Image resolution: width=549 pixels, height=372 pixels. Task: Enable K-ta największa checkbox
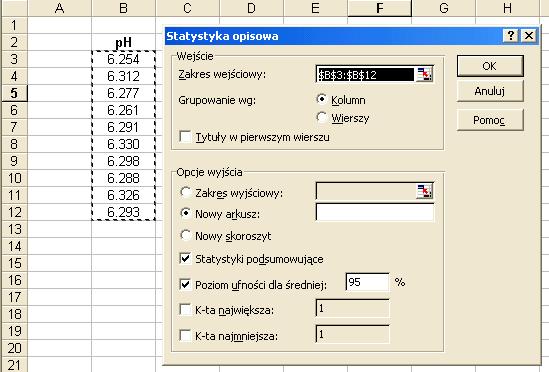coord(185,310)
